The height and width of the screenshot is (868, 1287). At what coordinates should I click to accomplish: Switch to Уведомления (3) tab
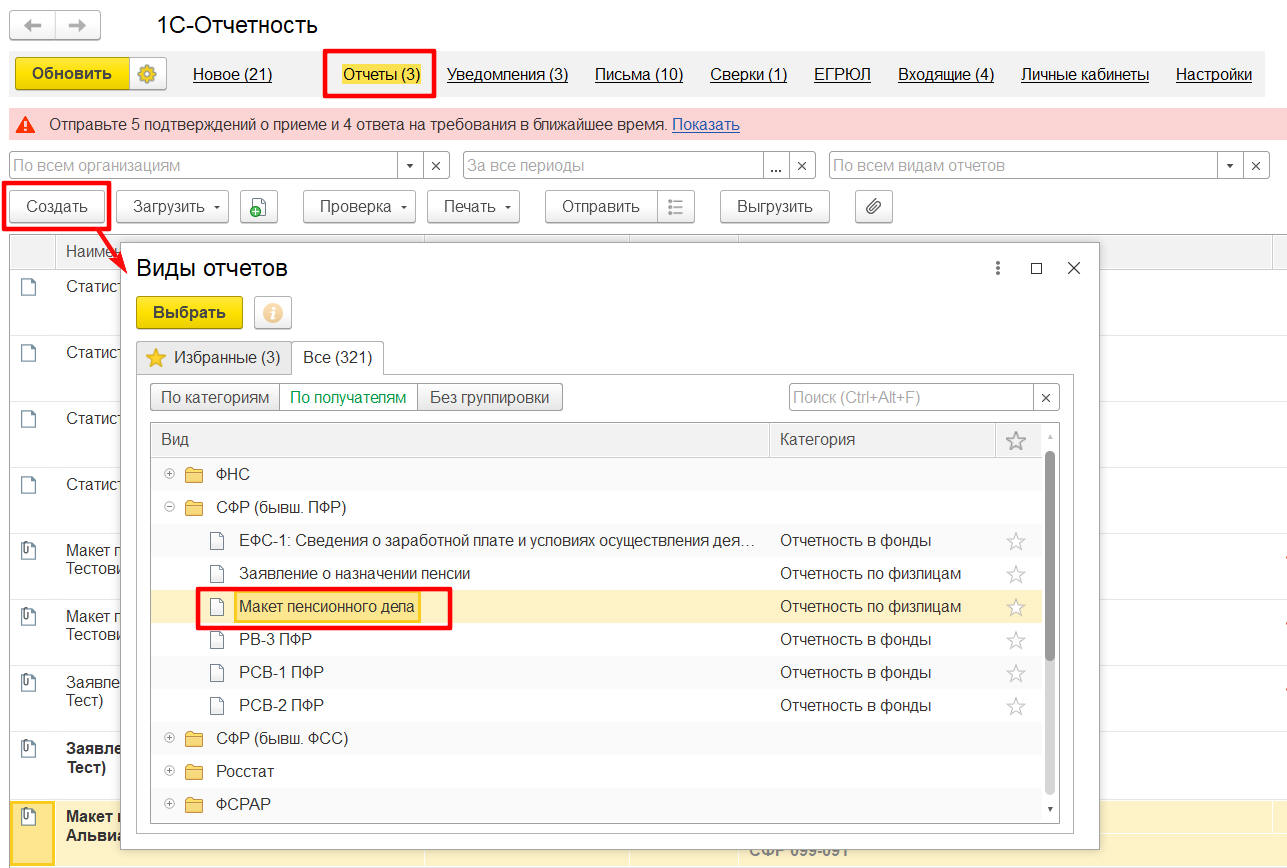coord(507,74)
